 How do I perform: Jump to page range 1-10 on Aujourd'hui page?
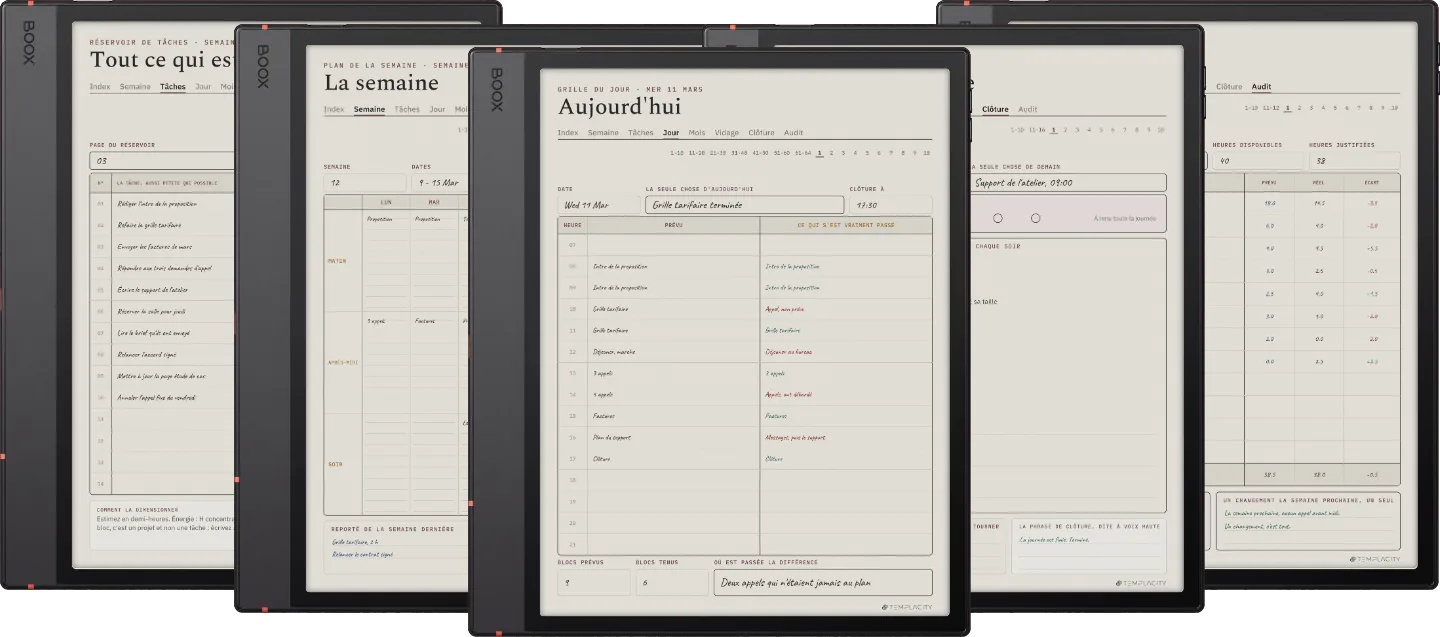click(677, 153)
